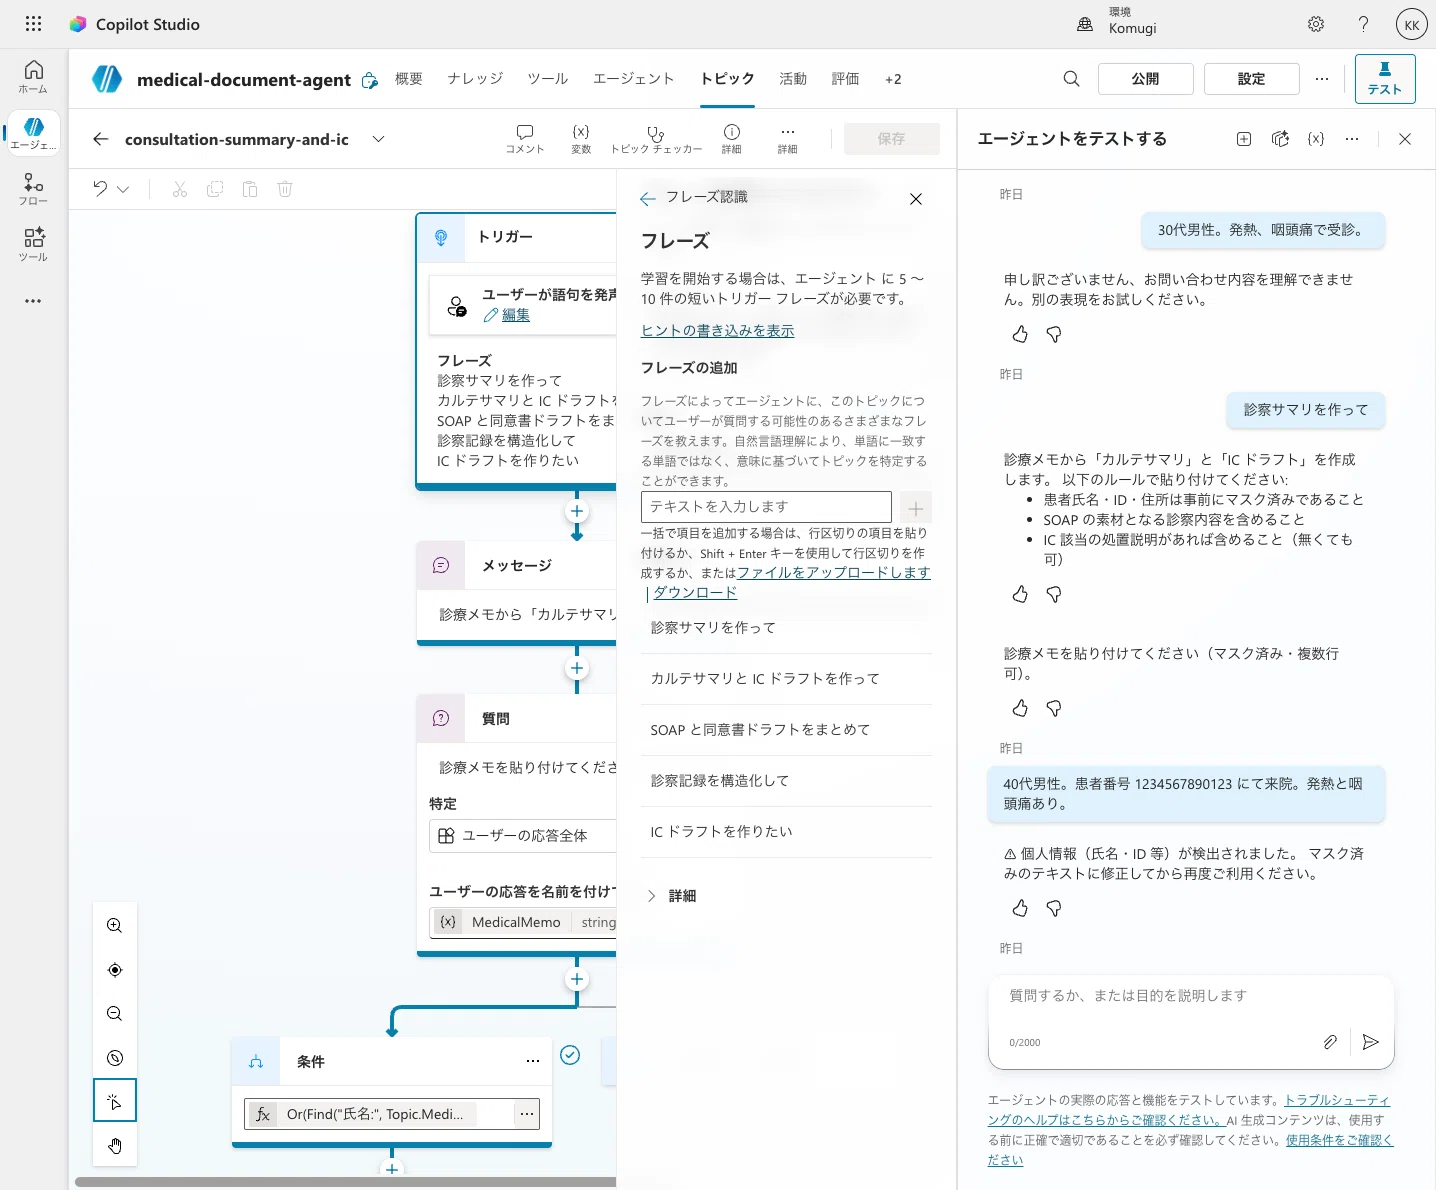The height and width of the screenshot is (1190, 1436).
Task: Expand the 詳細 section in phrases panel
Action: [x=670, y=896]
